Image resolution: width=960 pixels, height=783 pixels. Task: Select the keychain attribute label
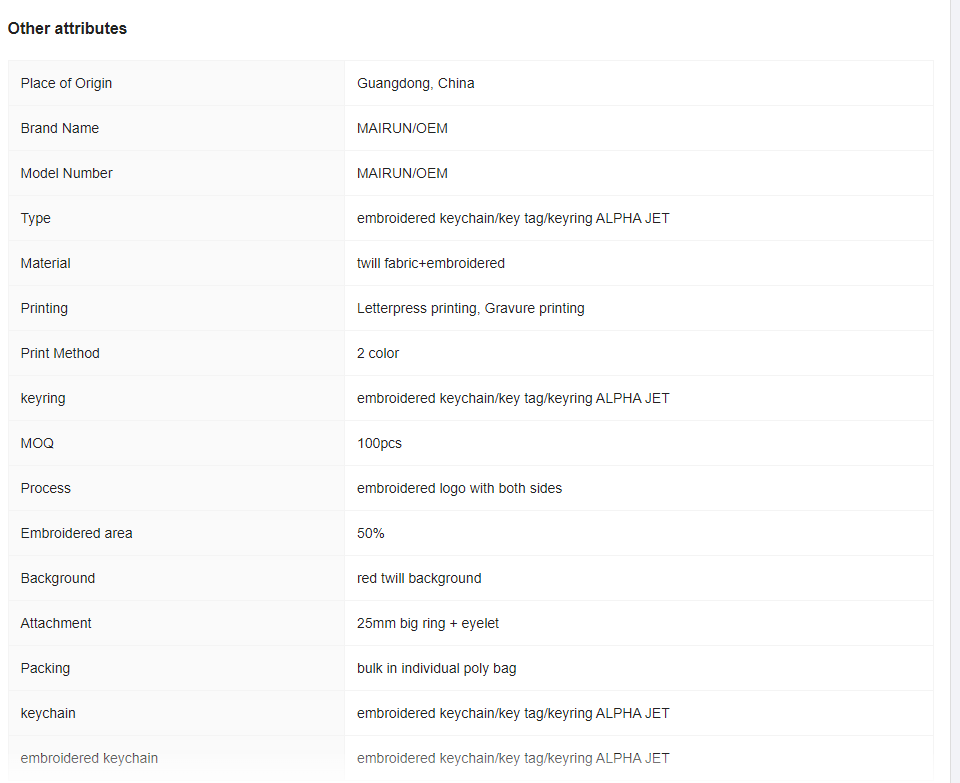pos(48,713)
